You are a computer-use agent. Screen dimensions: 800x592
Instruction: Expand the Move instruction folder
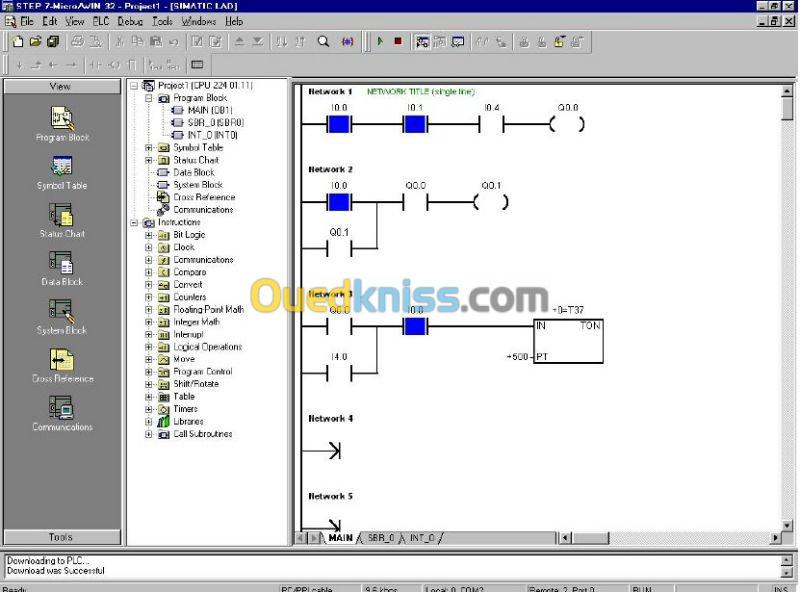pyautogui.click(x=148, y=359)
